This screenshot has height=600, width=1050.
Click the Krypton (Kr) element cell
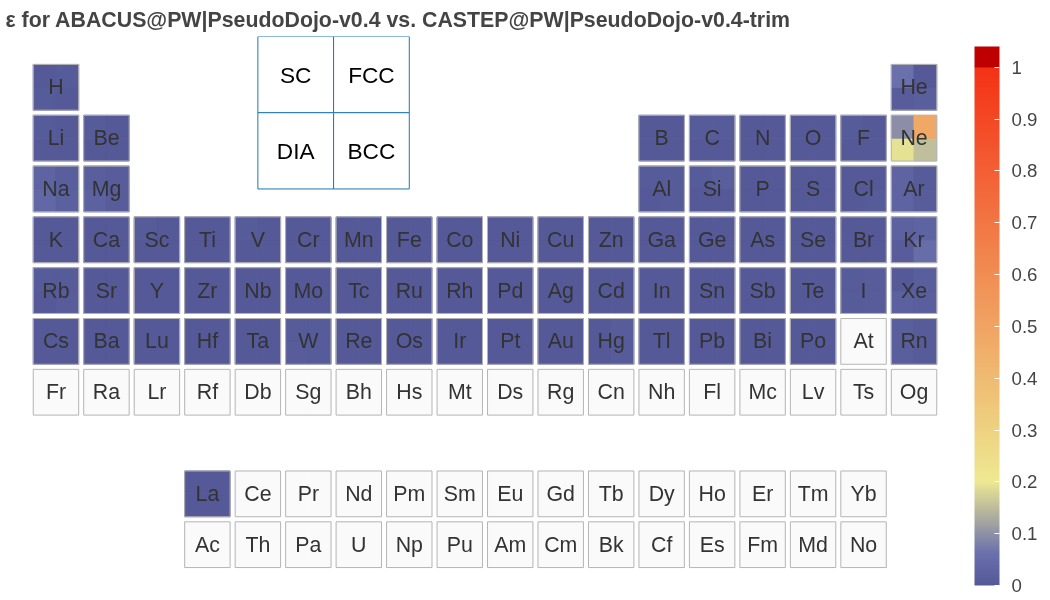[914, 240]
